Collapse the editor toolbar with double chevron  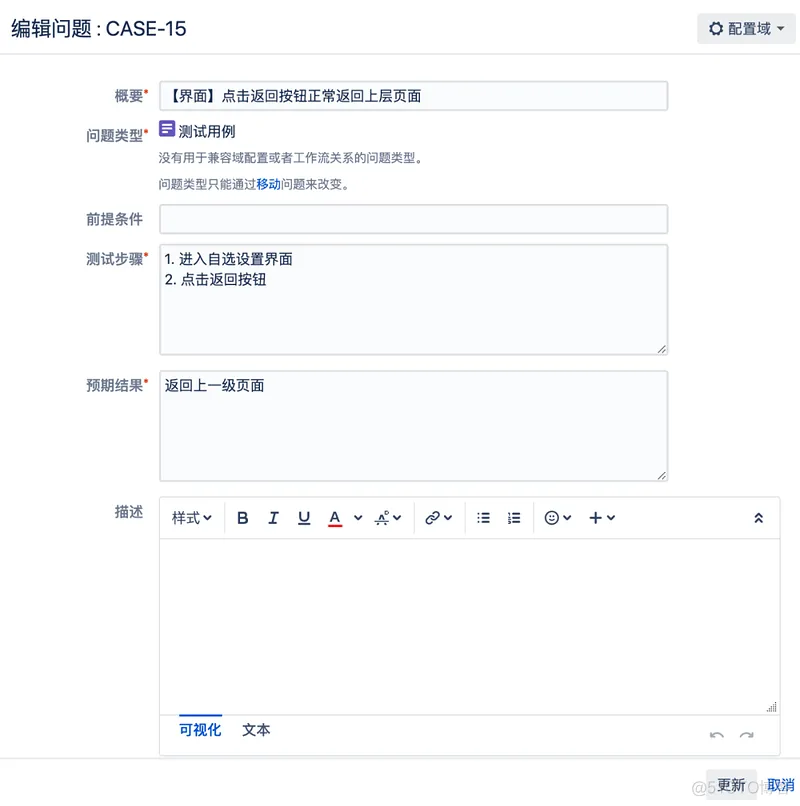[x=758, y=518]
